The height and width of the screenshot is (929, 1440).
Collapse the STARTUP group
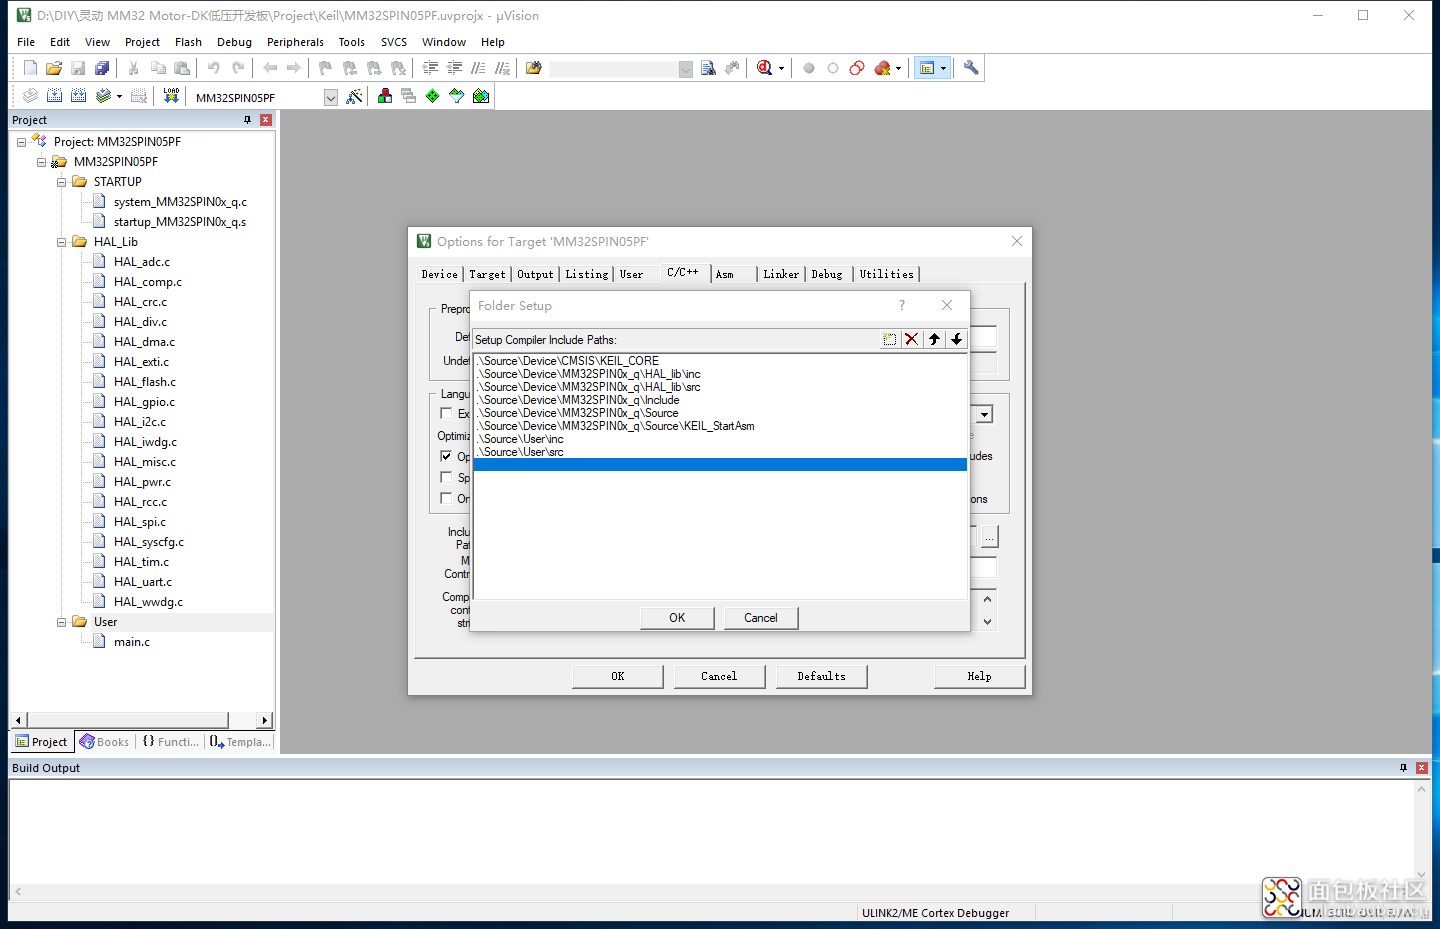[61, 182]
